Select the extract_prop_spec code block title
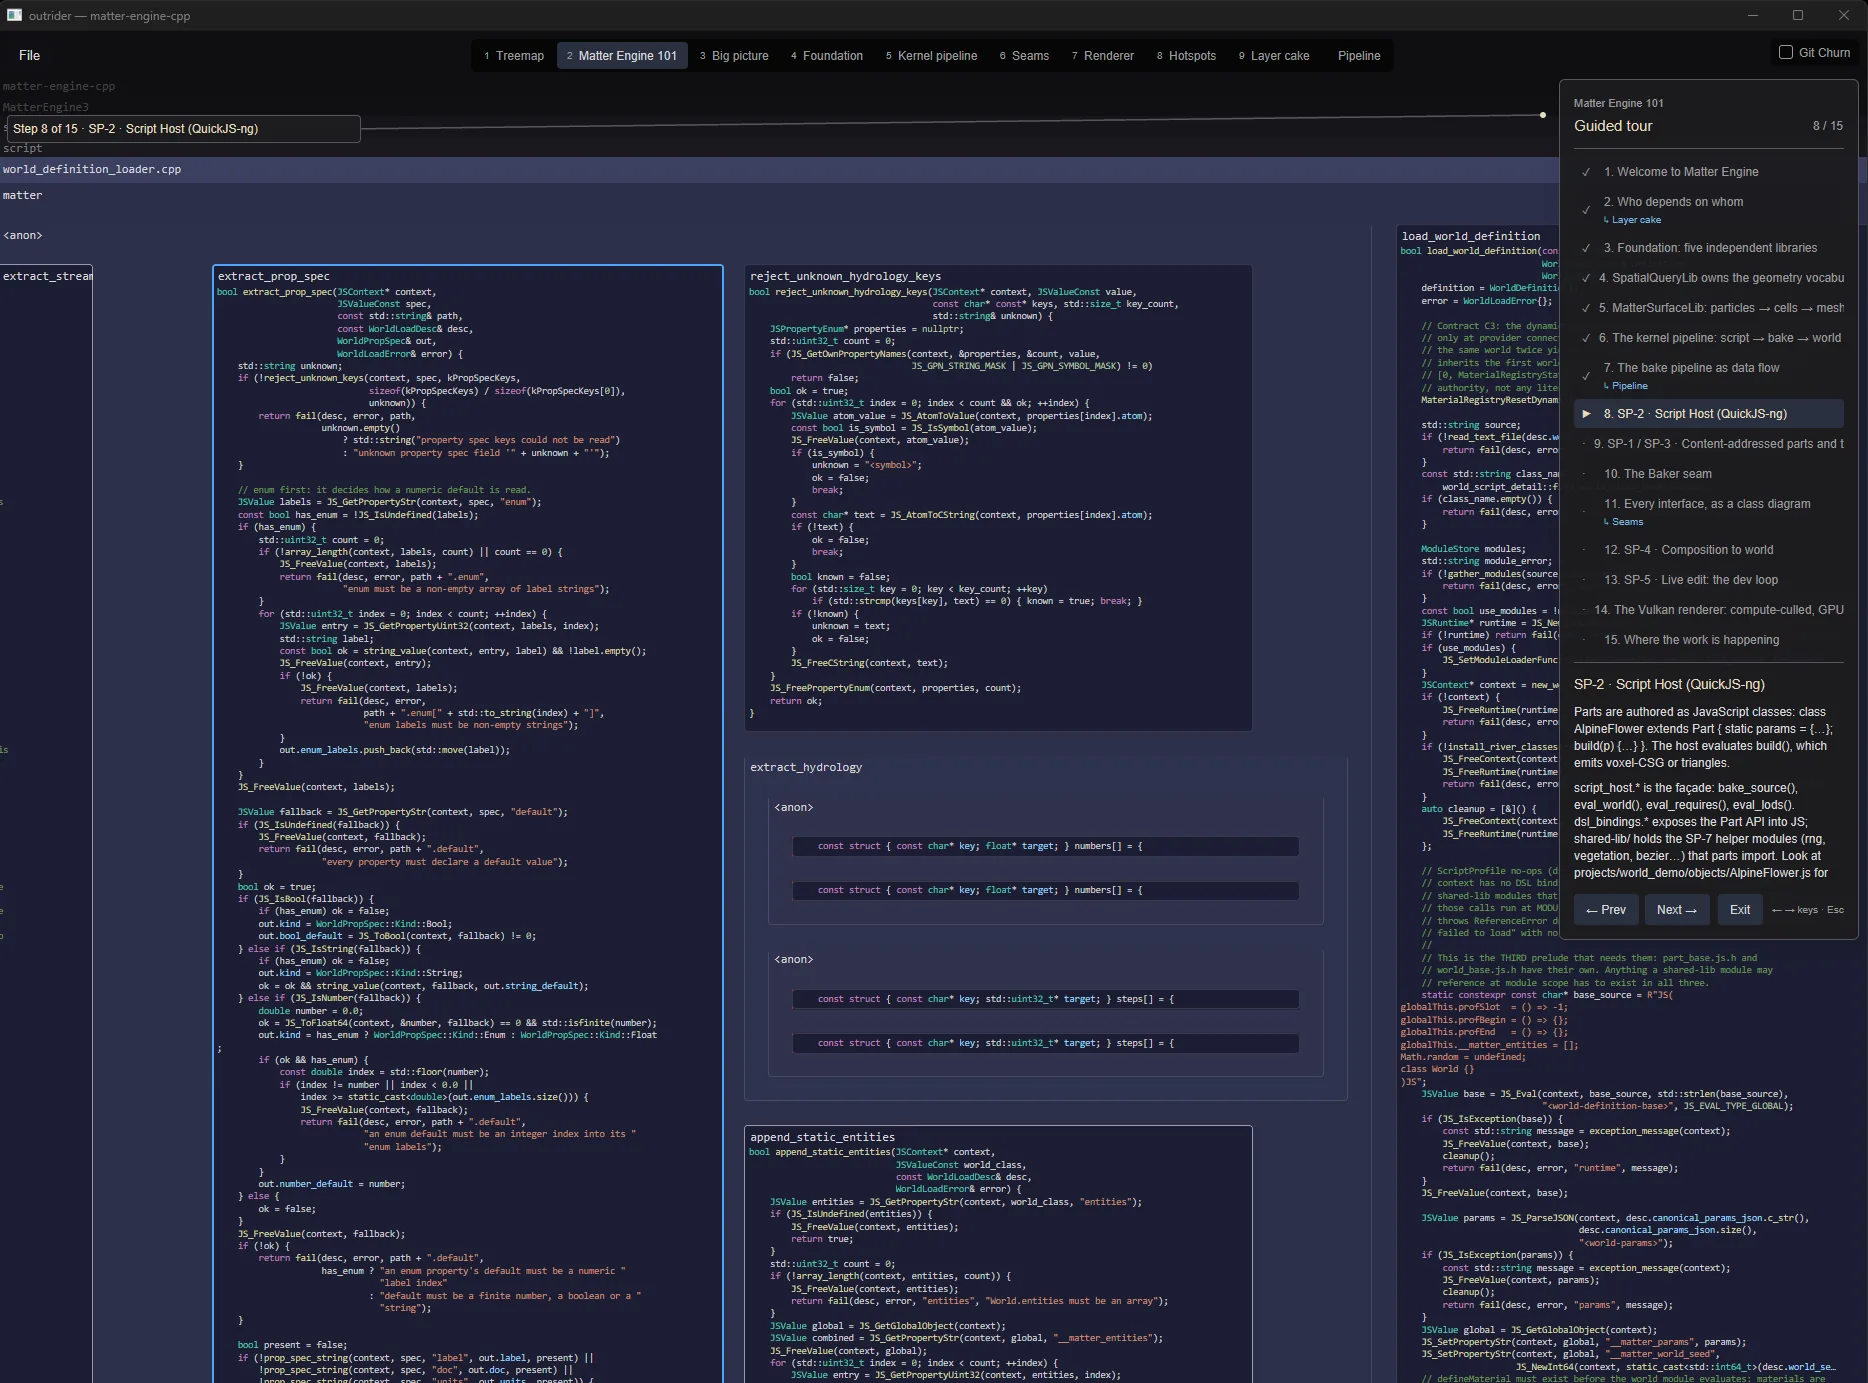 pos(274,276)
